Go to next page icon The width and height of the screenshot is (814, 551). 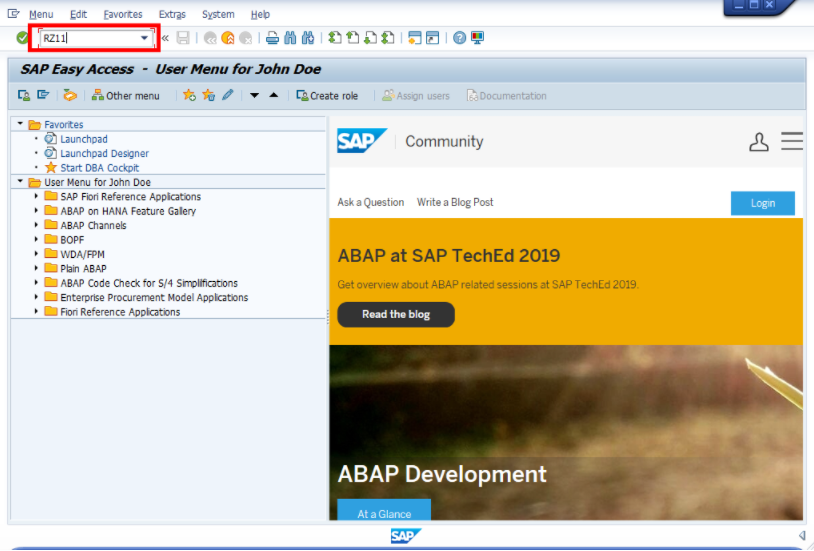(370, 38)
